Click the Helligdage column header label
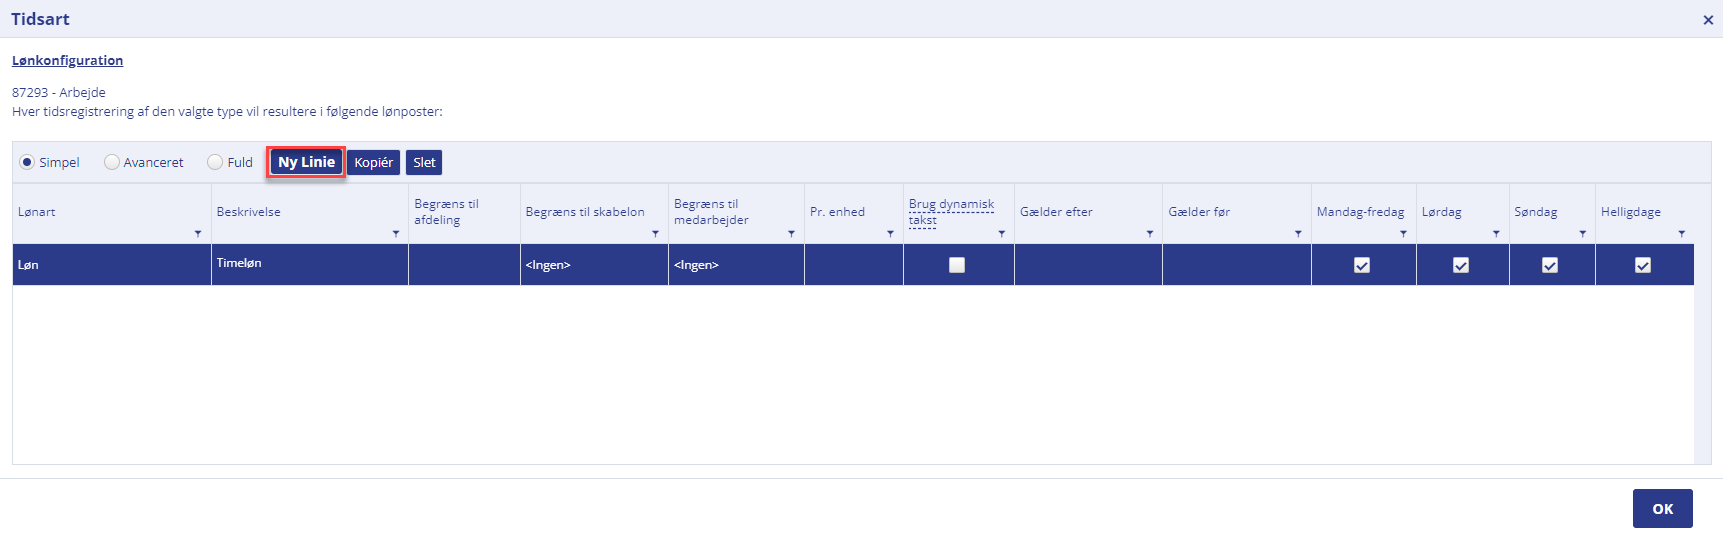Screen dimensions: 1723x536 1630,212
